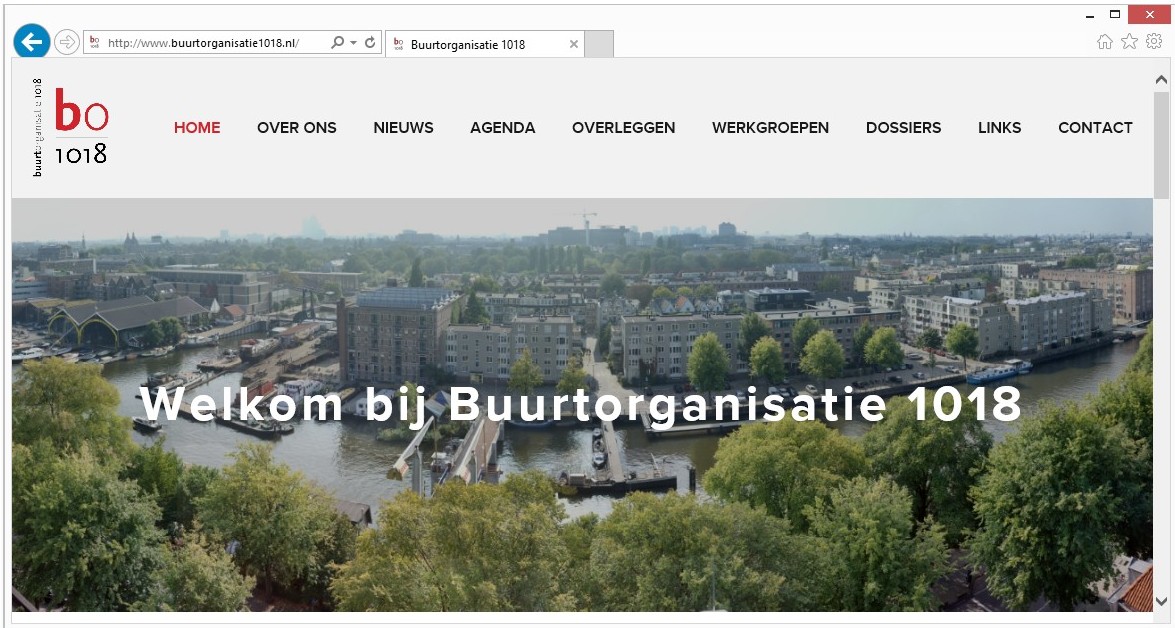Open the OVER ONS menu item

click(x=297, y=128)
